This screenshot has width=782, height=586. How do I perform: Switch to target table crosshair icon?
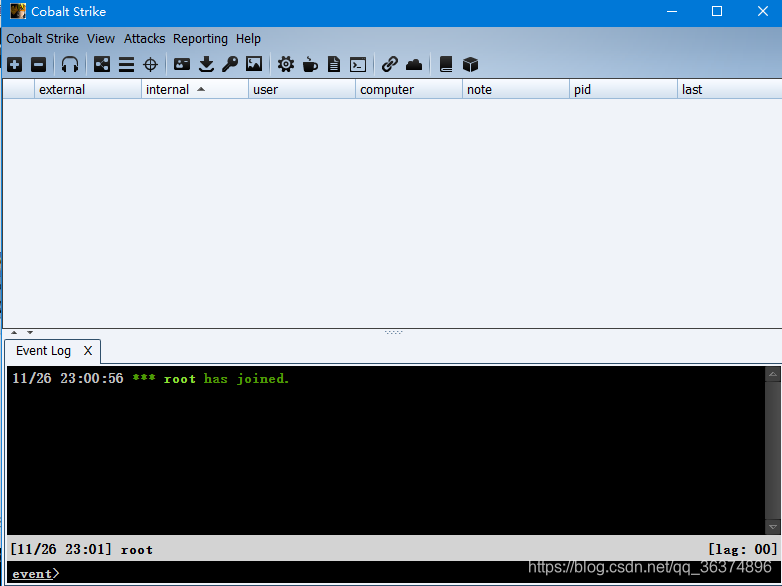pos(150,64)
